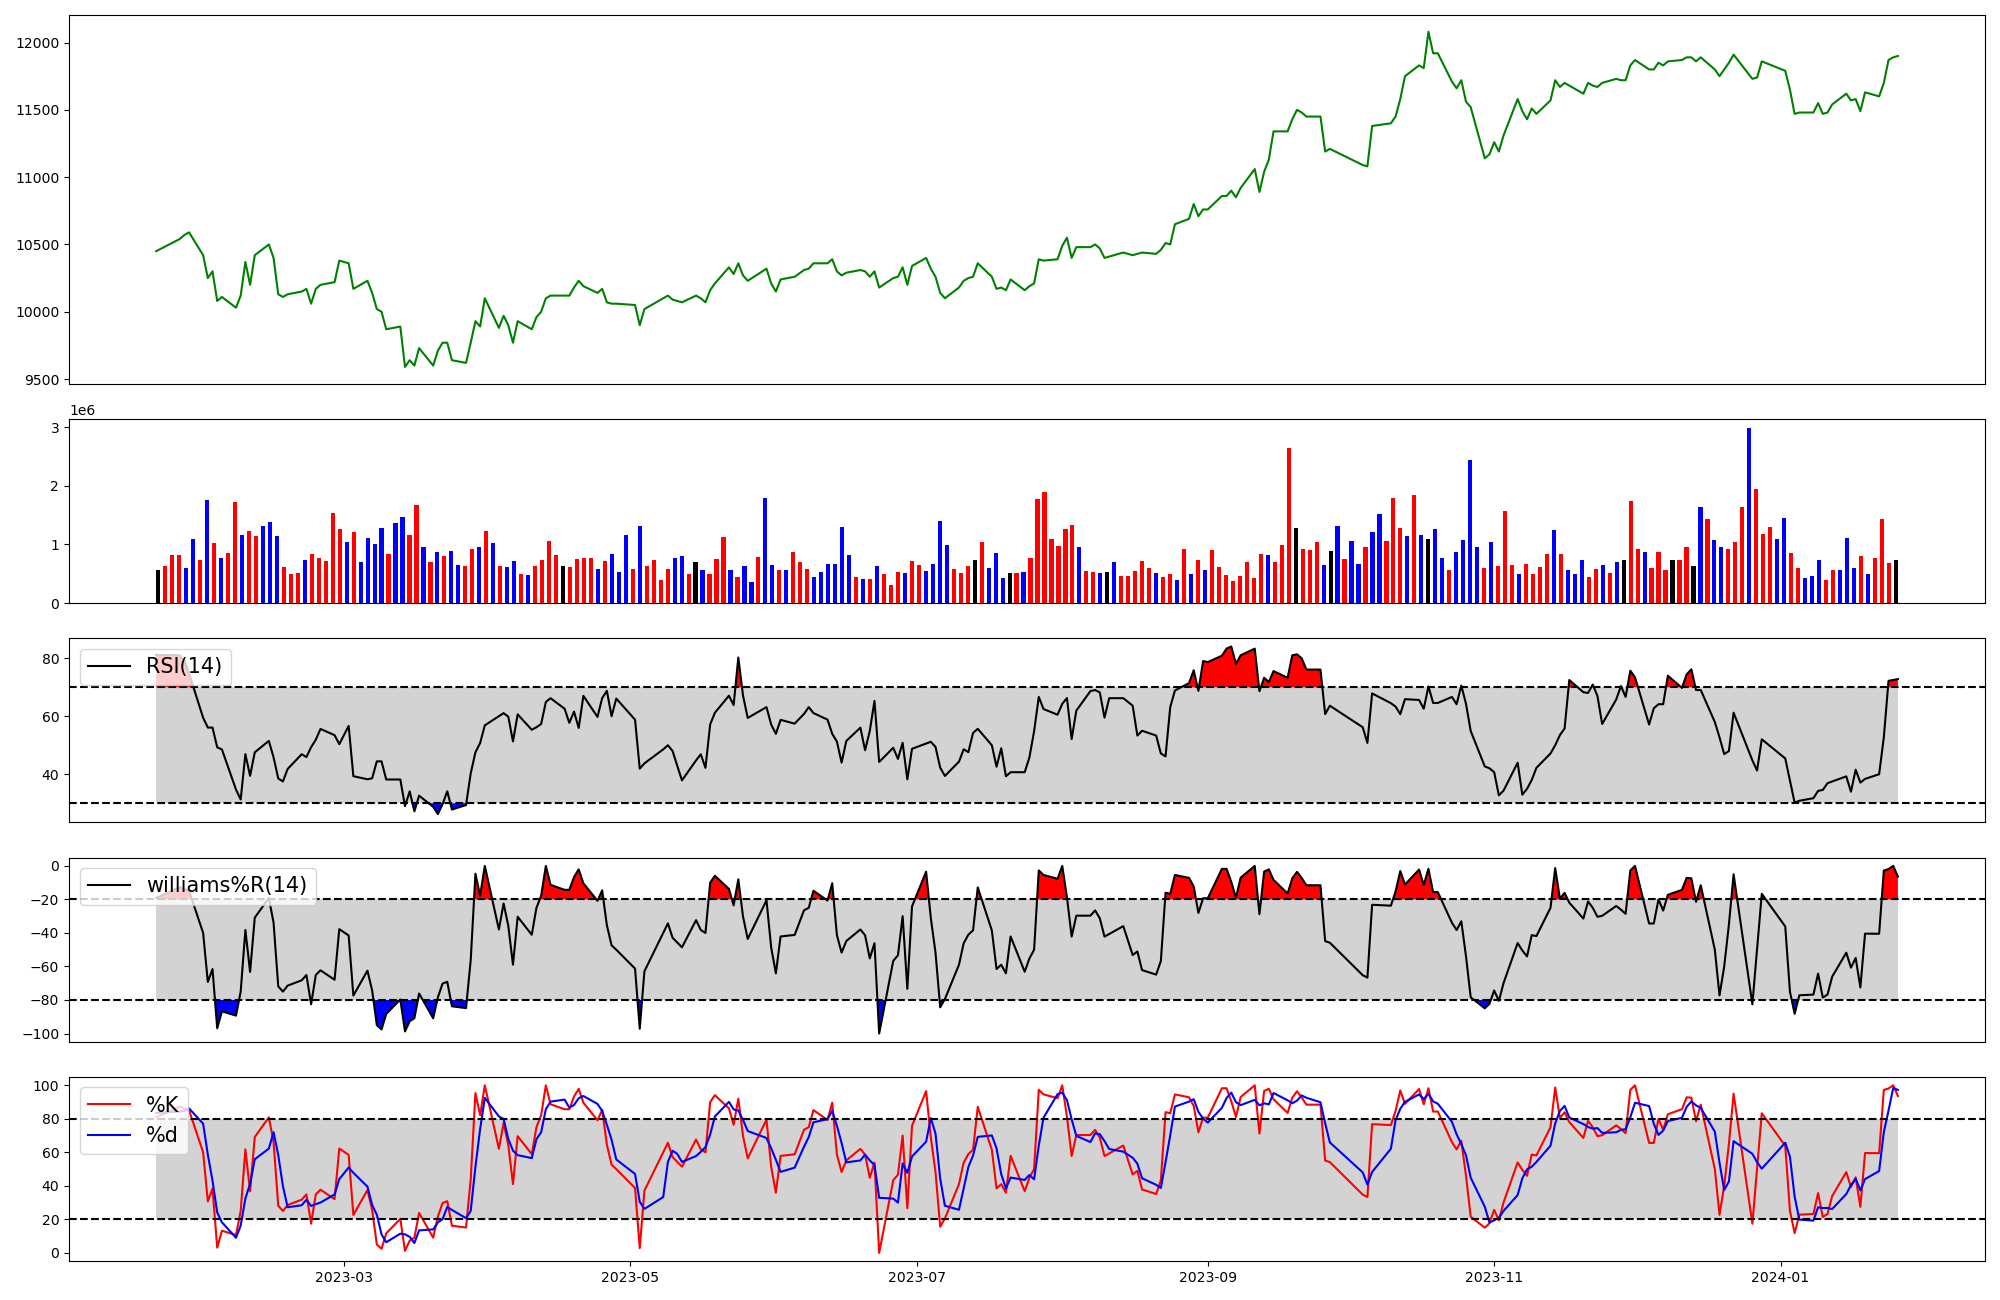Click the blue %d legend line swatch
This screenshot has height=1300, width=2000.
[109, 1135]
